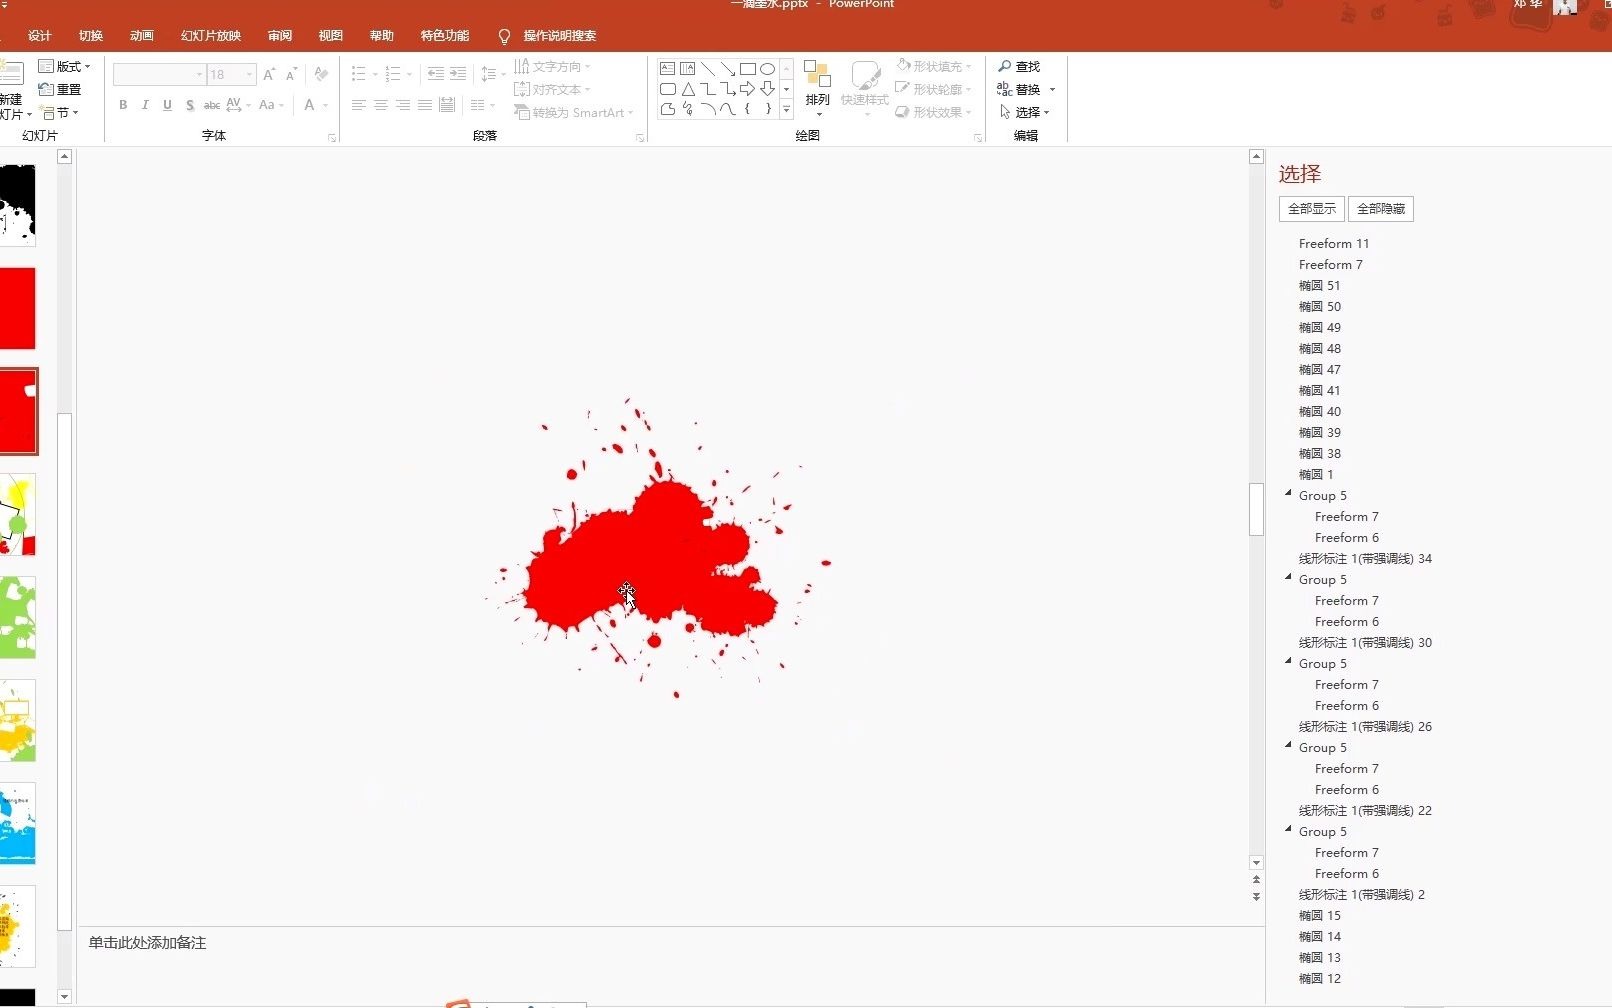This screenshot has height=1008, width=1612.
Task: Open the 形状填充 shape fill dropdown
Action: coord(934,66)
